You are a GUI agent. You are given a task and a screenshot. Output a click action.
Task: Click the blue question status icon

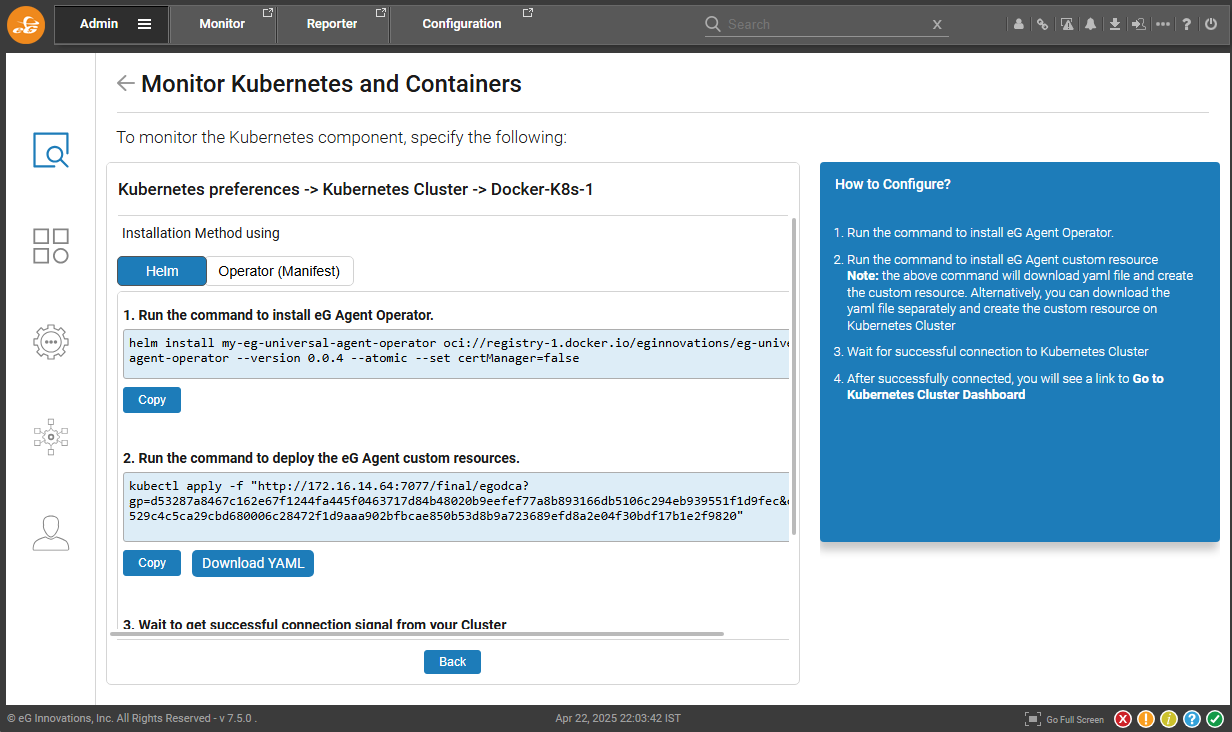coord(1192,719)
